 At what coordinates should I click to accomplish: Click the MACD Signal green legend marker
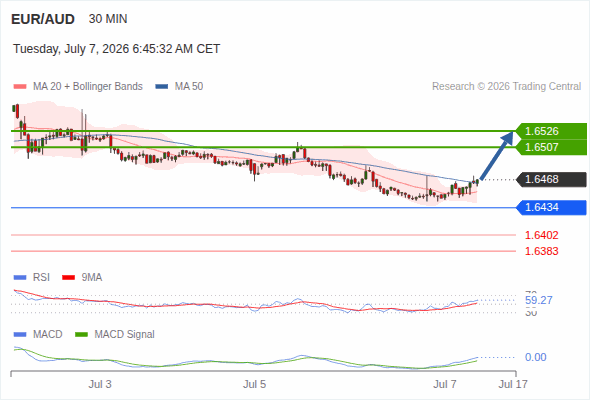(x=82, y=335)
